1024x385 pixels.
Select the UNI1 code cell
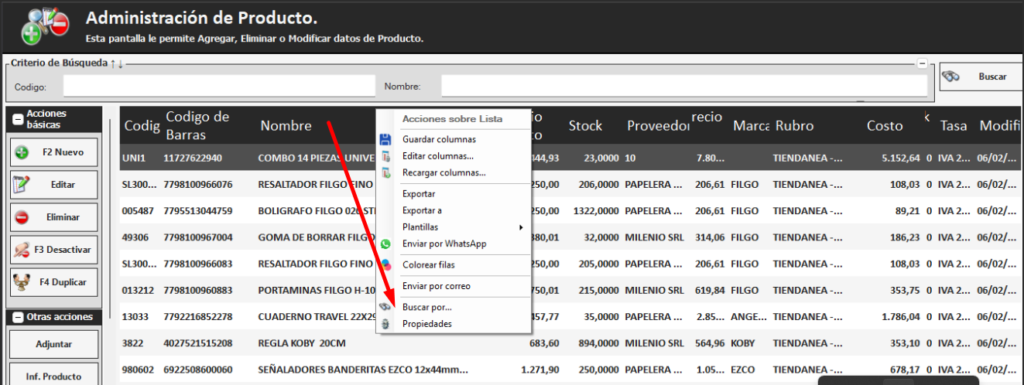133,158
